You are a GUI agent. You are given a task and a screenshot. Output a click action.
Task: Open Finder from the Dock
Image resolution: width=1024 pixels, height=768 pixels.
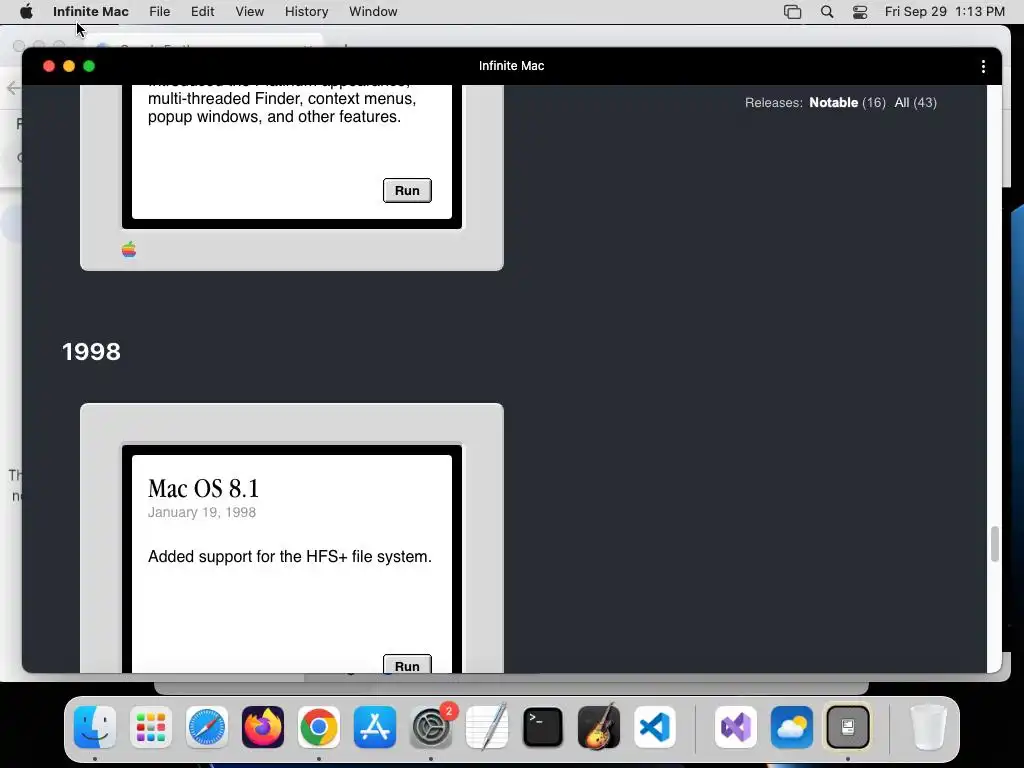pos(95,727)
